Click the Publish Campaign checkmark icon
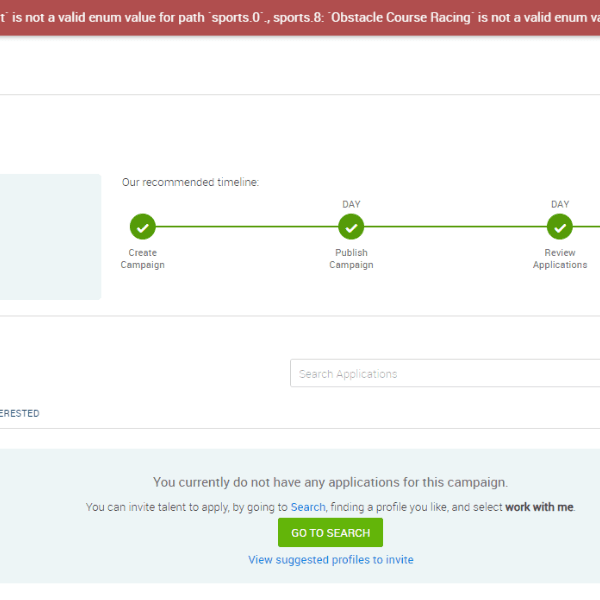This screenshot has width=600, height=600. tap(351, 227)
